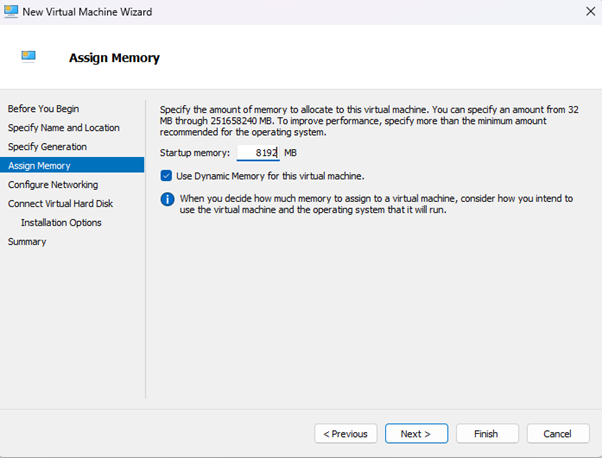The image size is (602, 458).
Task: Click the Finish button
Action: [486, 434]
